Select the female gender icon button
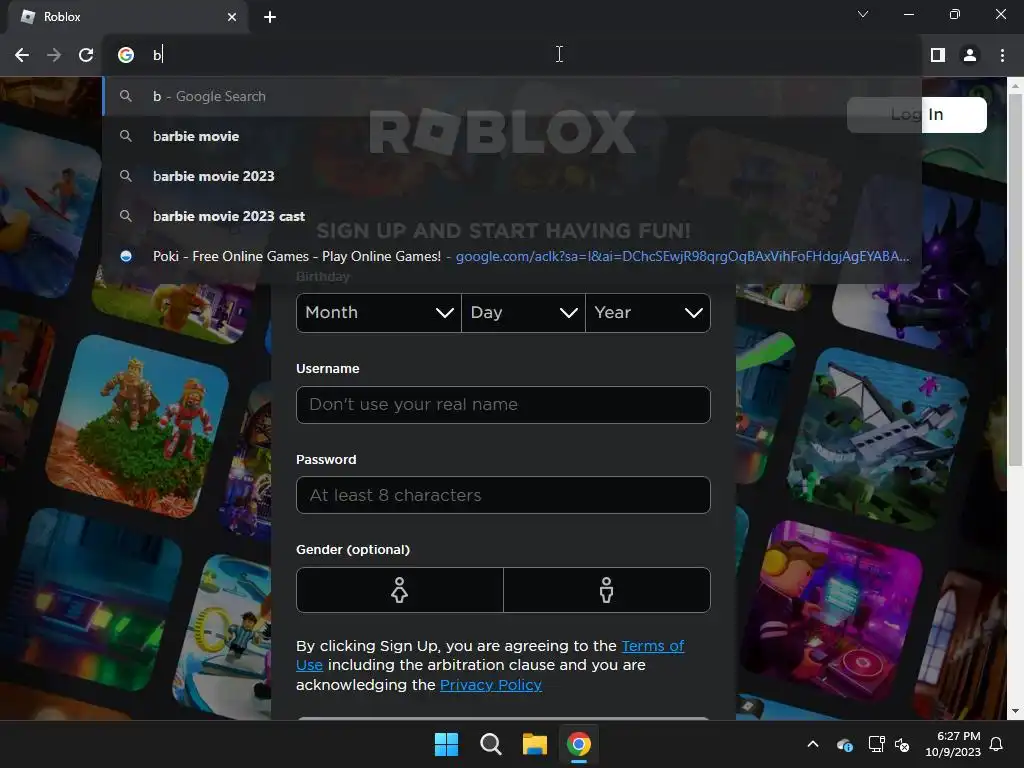The image size is (1024, 768). 400,590
